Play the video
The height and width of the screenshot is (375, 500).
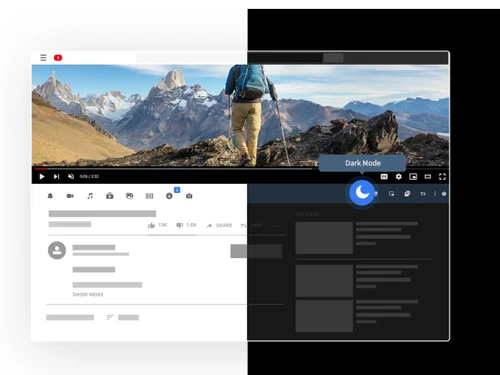coord(42,176)
